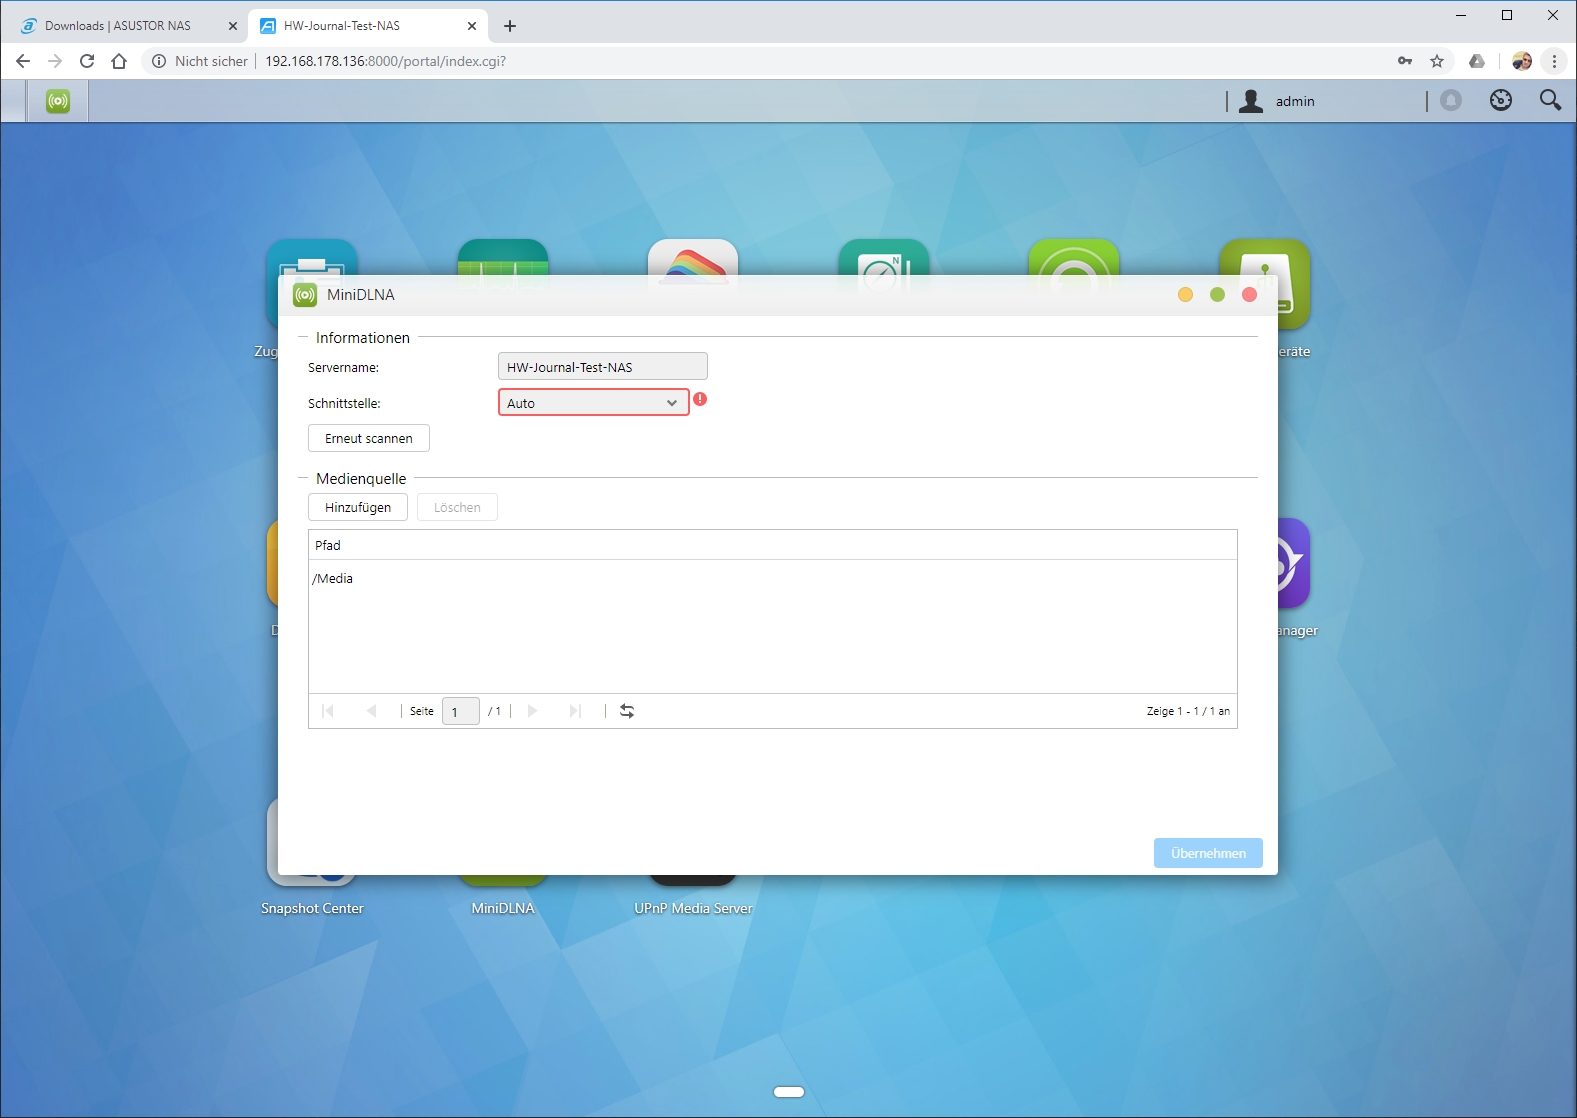Go to previous page of media list

[x=372, y=711]
